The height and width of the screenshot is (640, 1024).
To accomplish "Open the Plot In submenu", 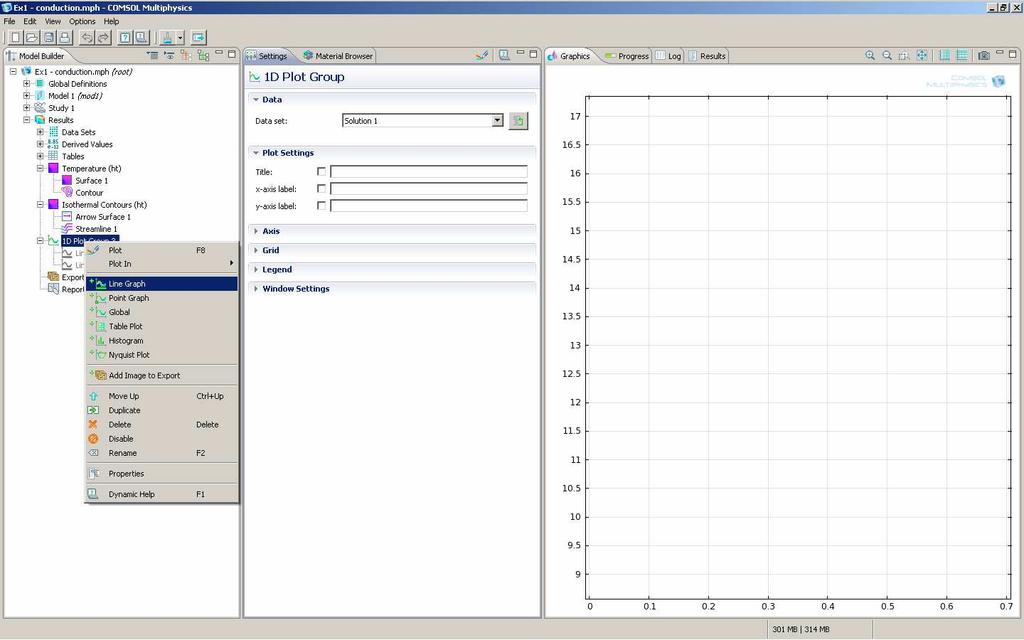I will 162,264.
